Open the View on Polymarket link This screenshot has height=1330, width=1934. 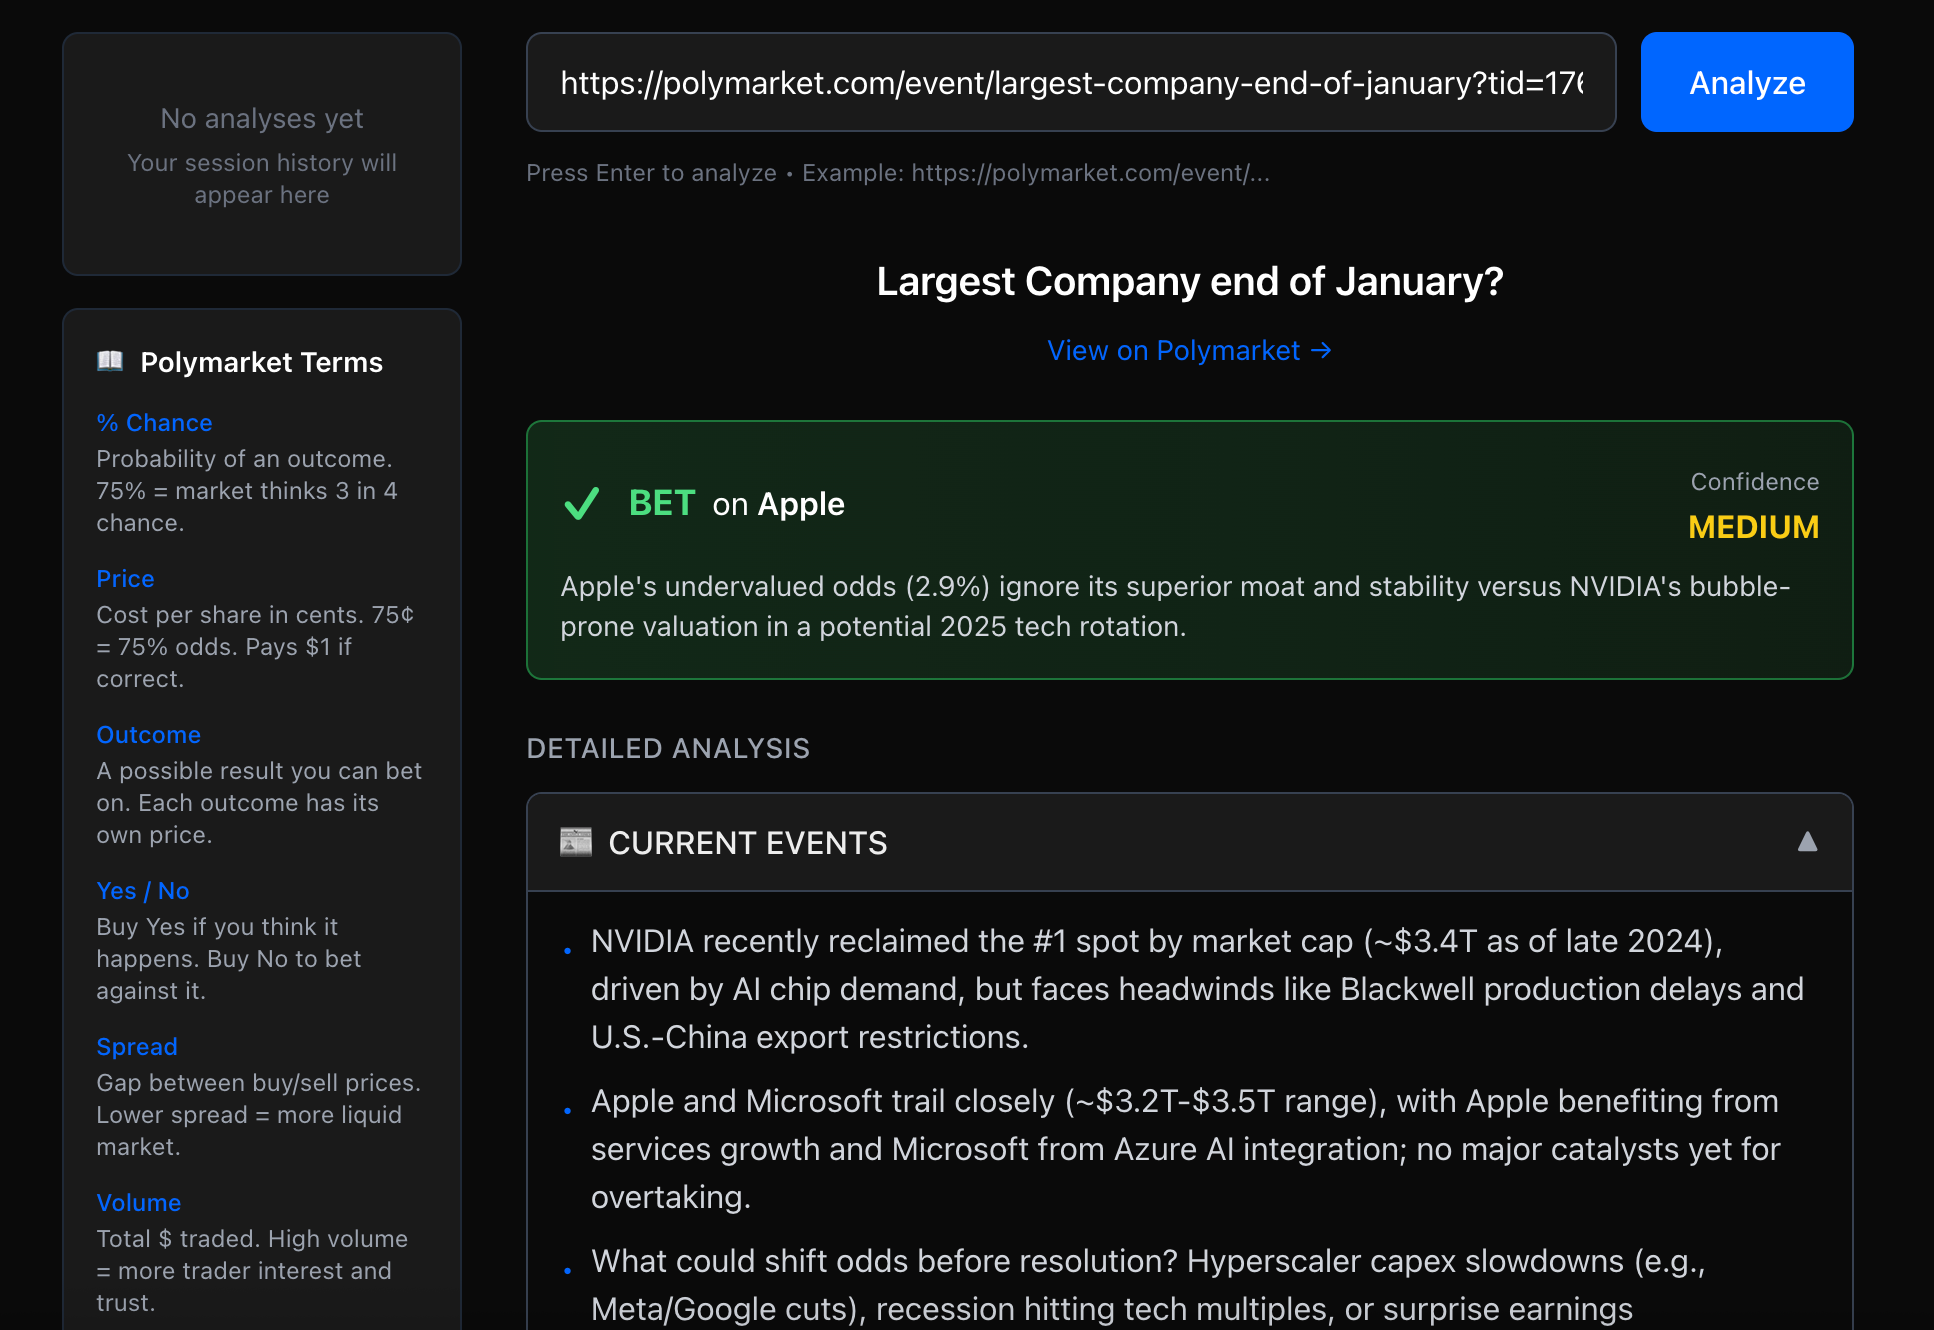pyautogui.click(x=1173, y=351)
